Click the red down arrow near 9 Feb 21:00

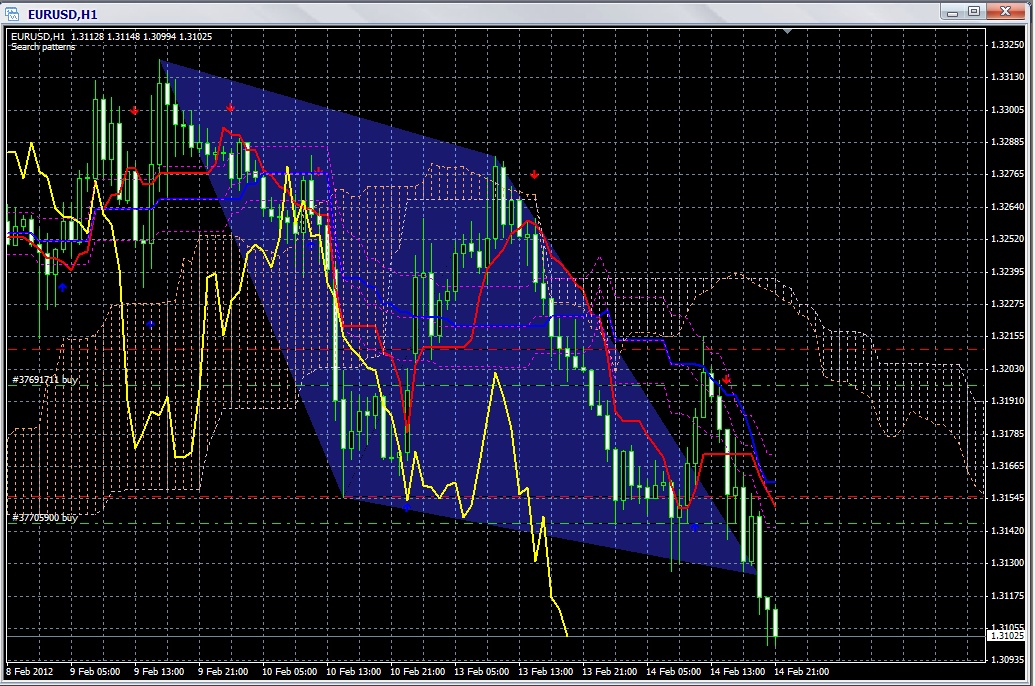231,107
